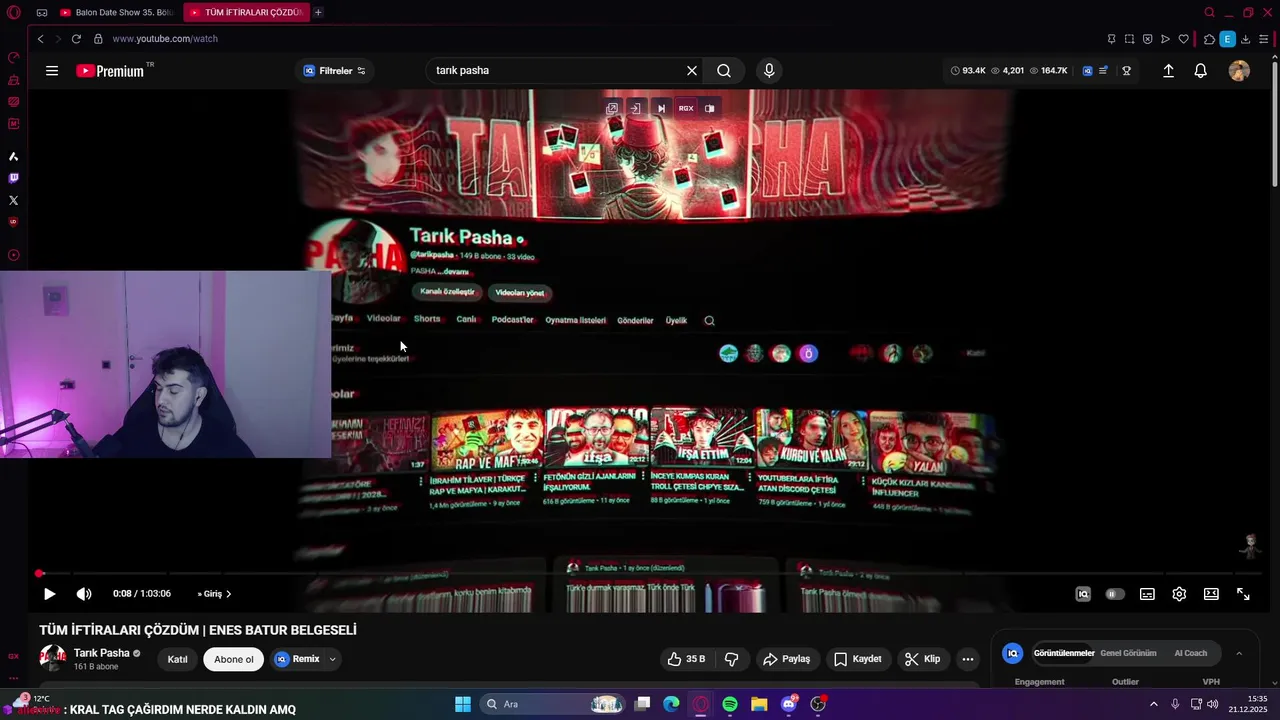The width and height of the screenshot is (1280, 720).
Task: Open Opera easy setup sliders icon
Action: (x=1264, y=39)
